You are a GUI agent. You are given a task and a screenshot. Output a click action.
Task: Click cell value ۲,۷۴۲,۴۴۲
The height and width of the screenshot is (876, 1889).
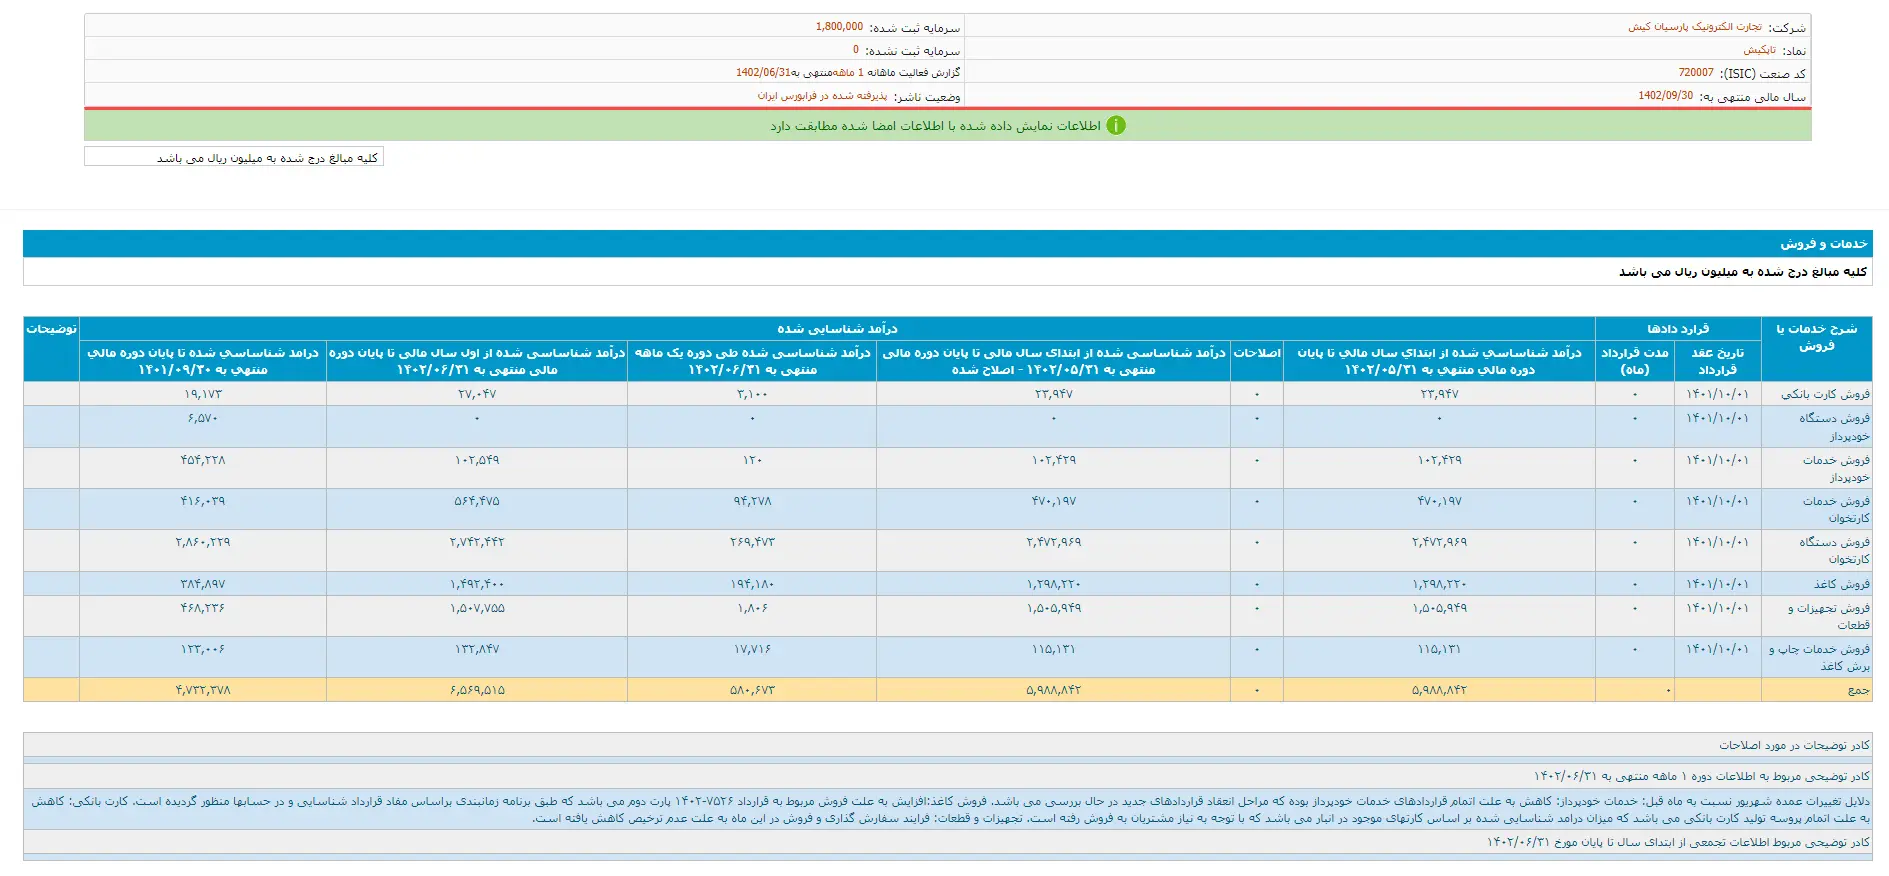tap(477, 542)
